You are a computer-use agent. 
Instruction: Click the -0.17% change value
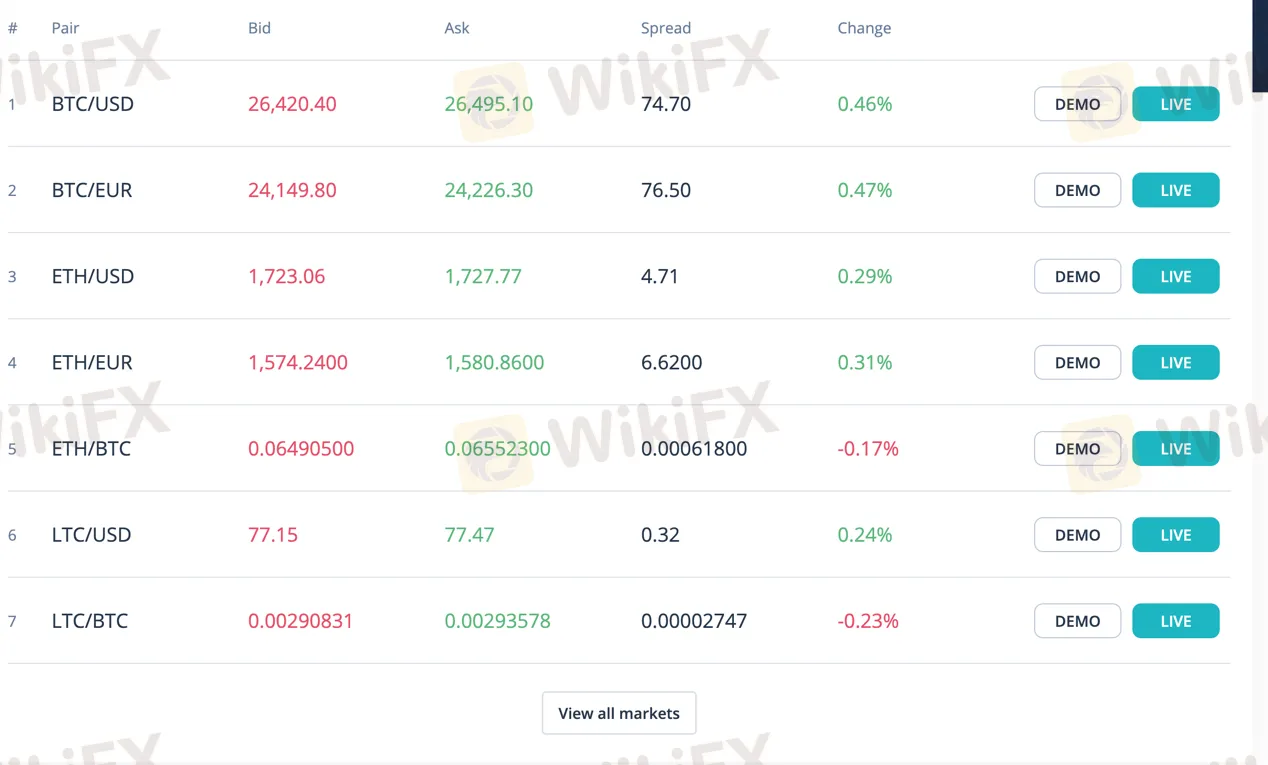pos(868,448)
